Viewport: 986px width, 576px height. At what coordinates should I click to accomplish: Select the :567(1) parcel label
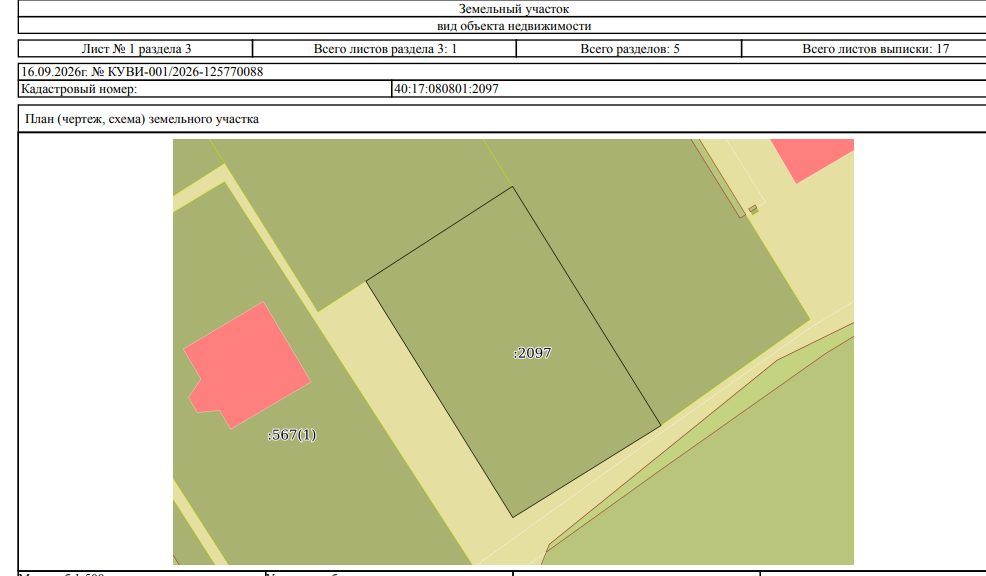[x=291, y=435]
